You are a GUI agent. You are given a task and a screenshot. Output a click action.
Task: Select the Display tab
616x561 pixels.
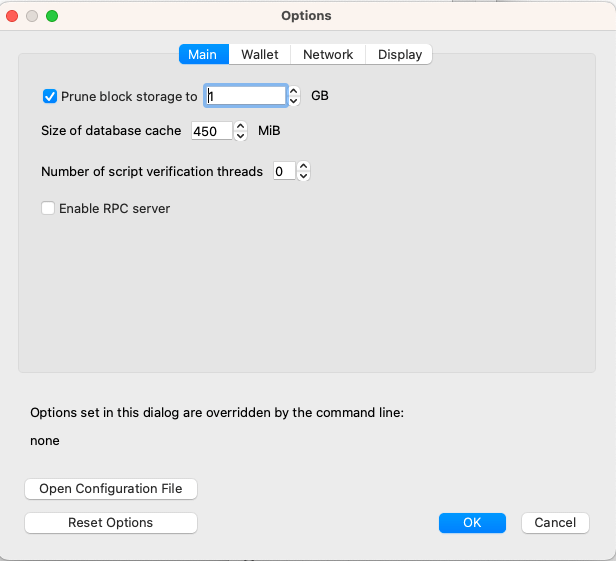[399, 55]
